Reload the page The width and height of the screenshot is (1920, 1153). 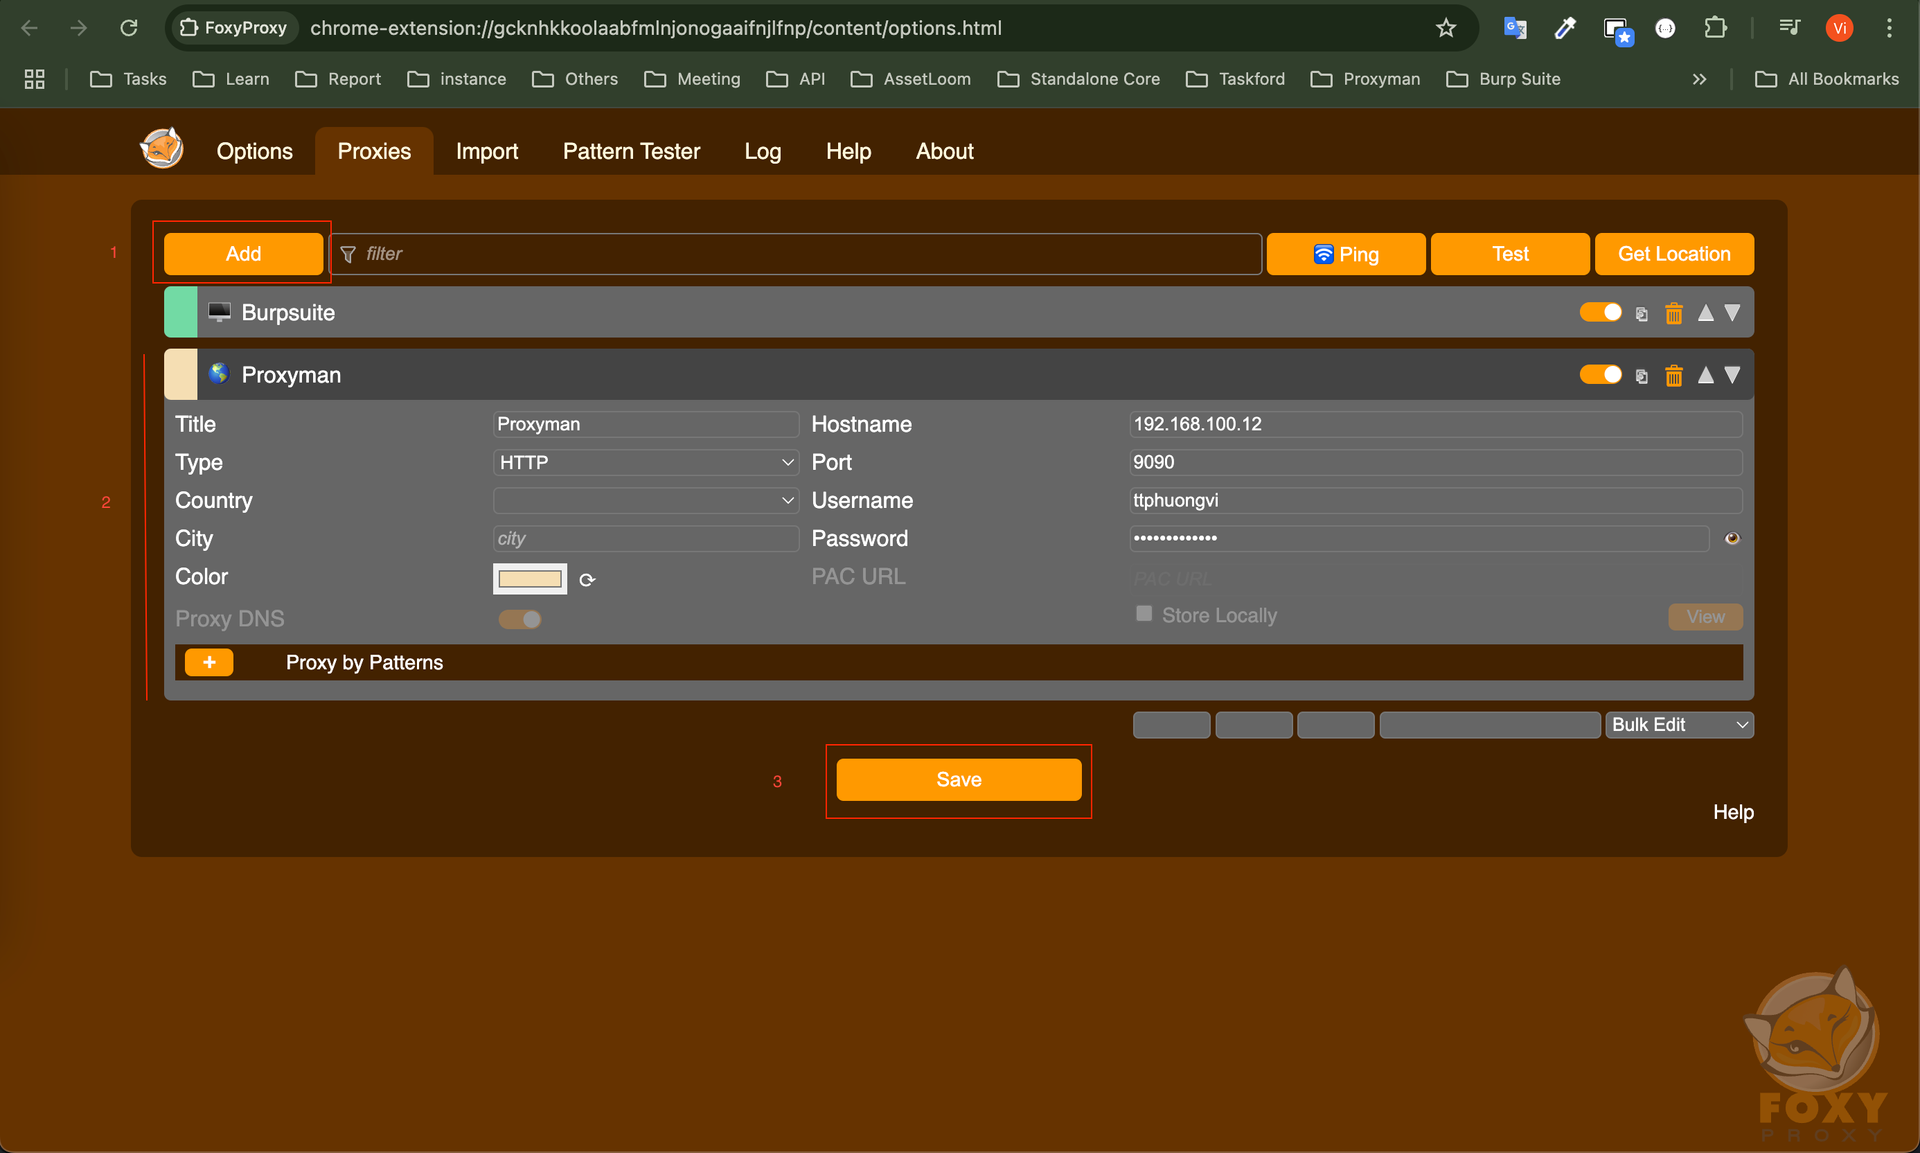click(129, 28)
